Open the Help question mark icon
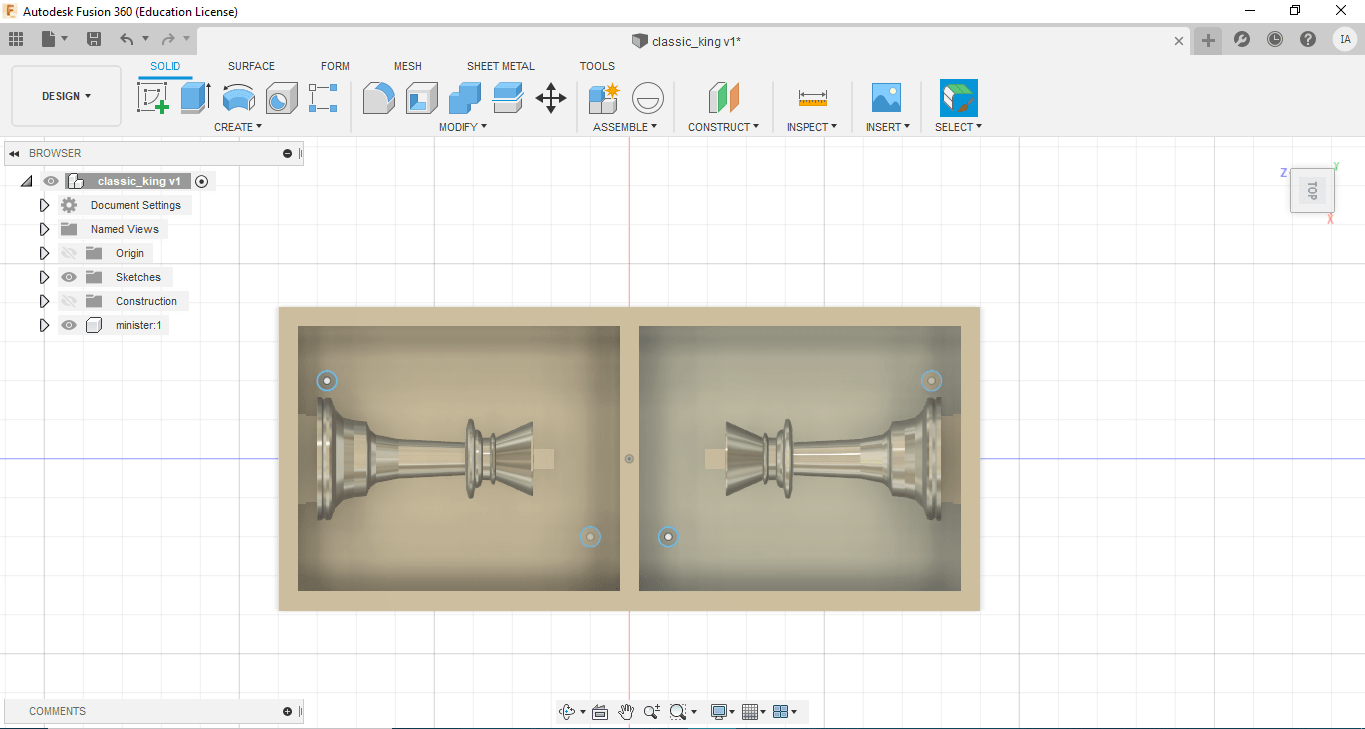 pos(1308,39)
